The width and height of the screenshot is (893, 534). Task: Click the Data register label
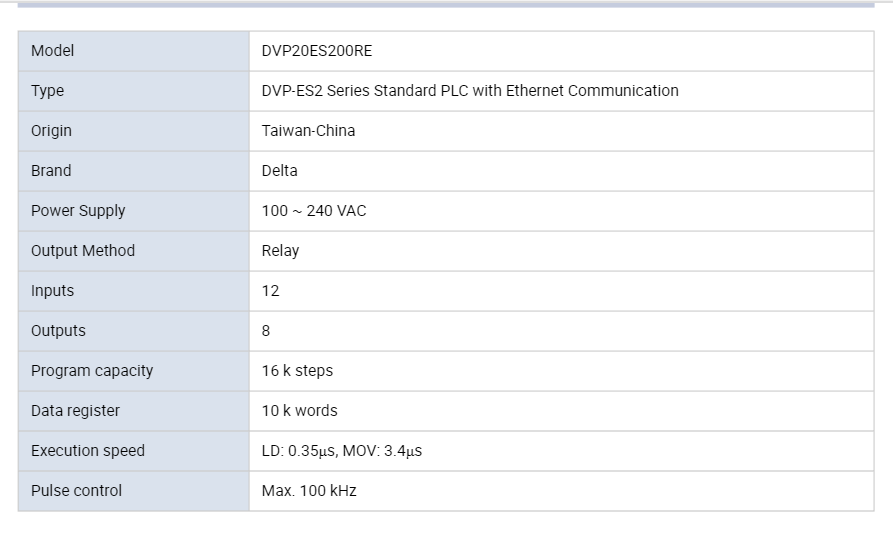75,410
